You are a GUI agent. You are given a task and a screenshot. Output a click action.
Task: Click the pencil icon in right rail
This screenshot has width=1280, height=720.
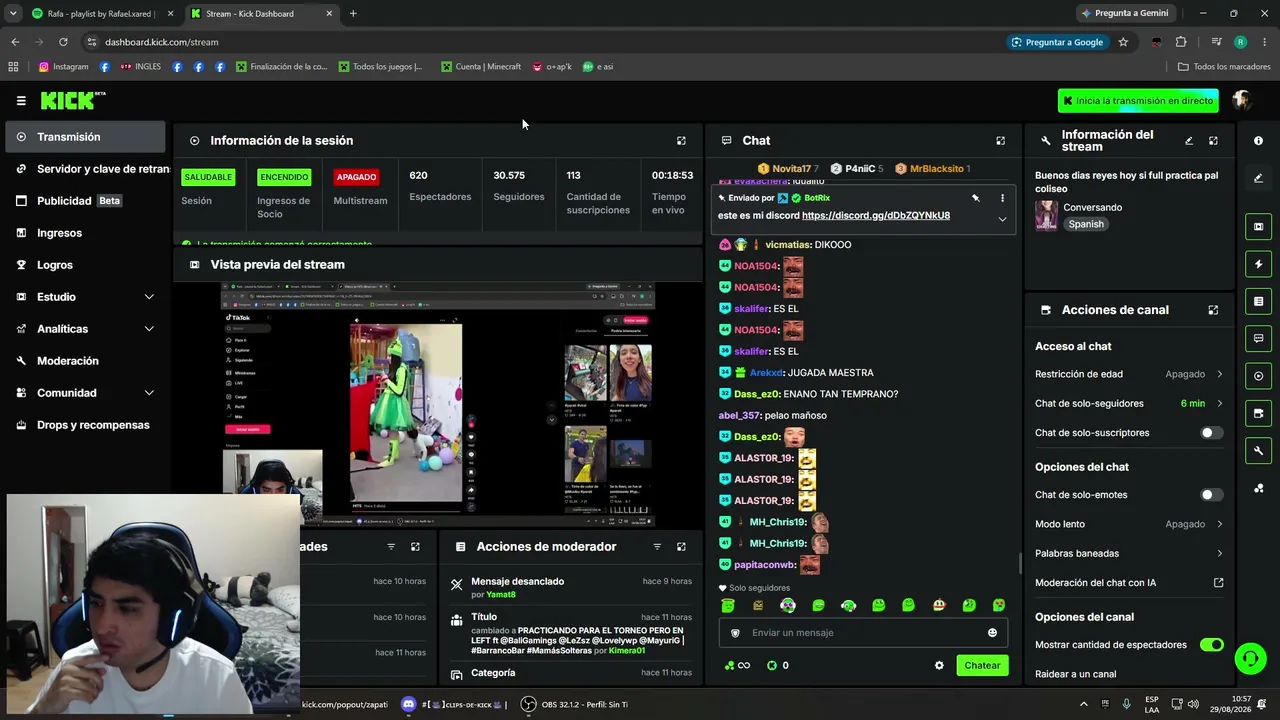click(1258, 178)
